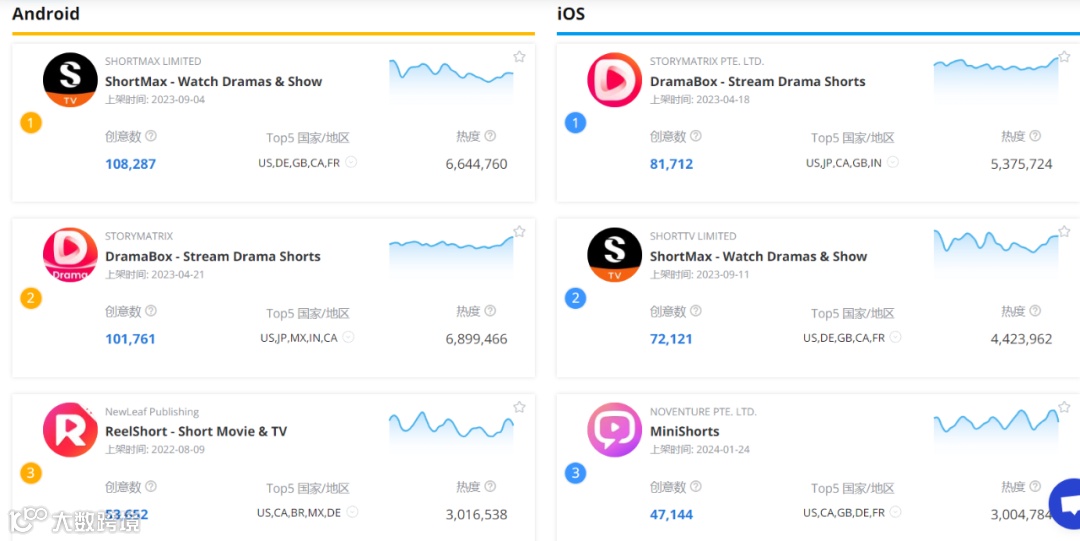Switch to the iOS ranking header

[571, 14]
